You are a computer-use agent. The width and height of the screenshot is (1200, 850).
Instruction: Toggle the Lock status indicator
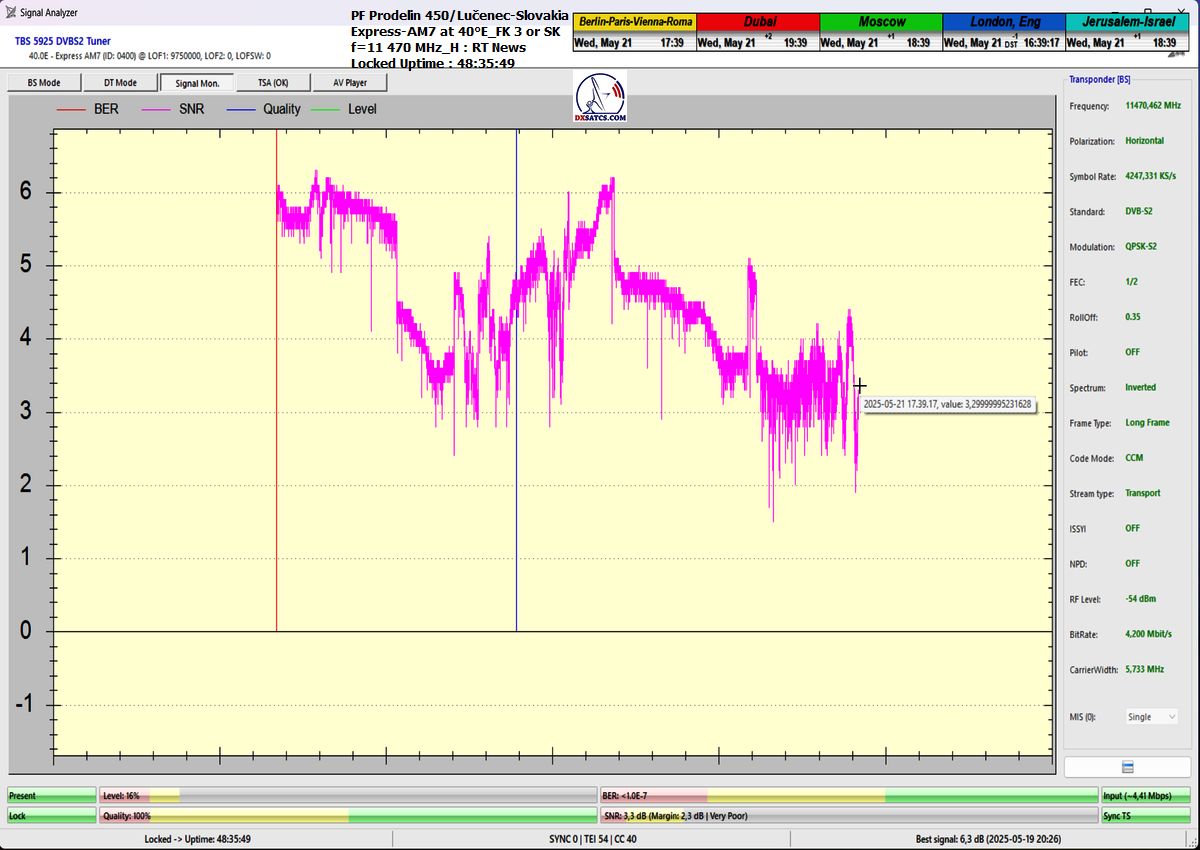point(52,816)
